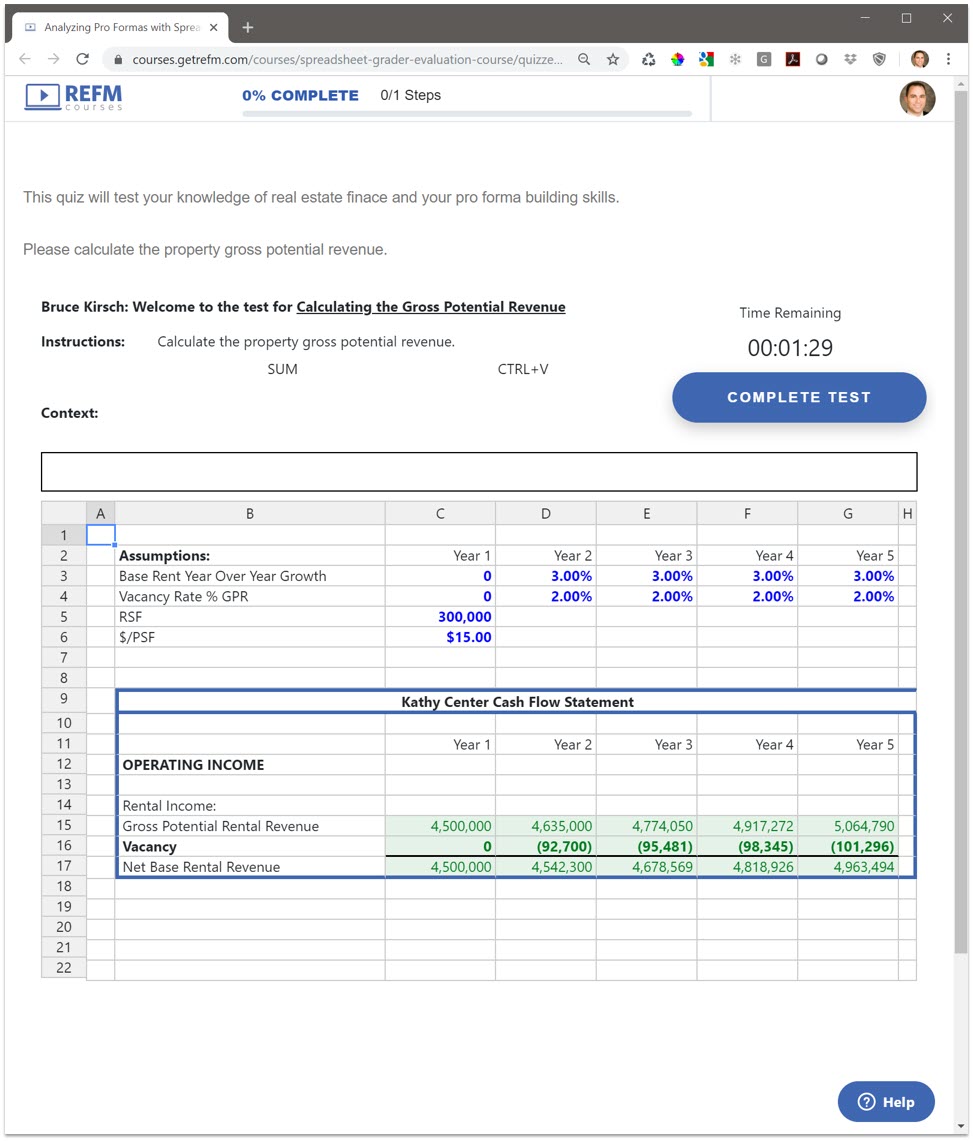The width and height of the screenshot is (973, 1142).
Task: Open the Help widget
Action: [886, 1102]
